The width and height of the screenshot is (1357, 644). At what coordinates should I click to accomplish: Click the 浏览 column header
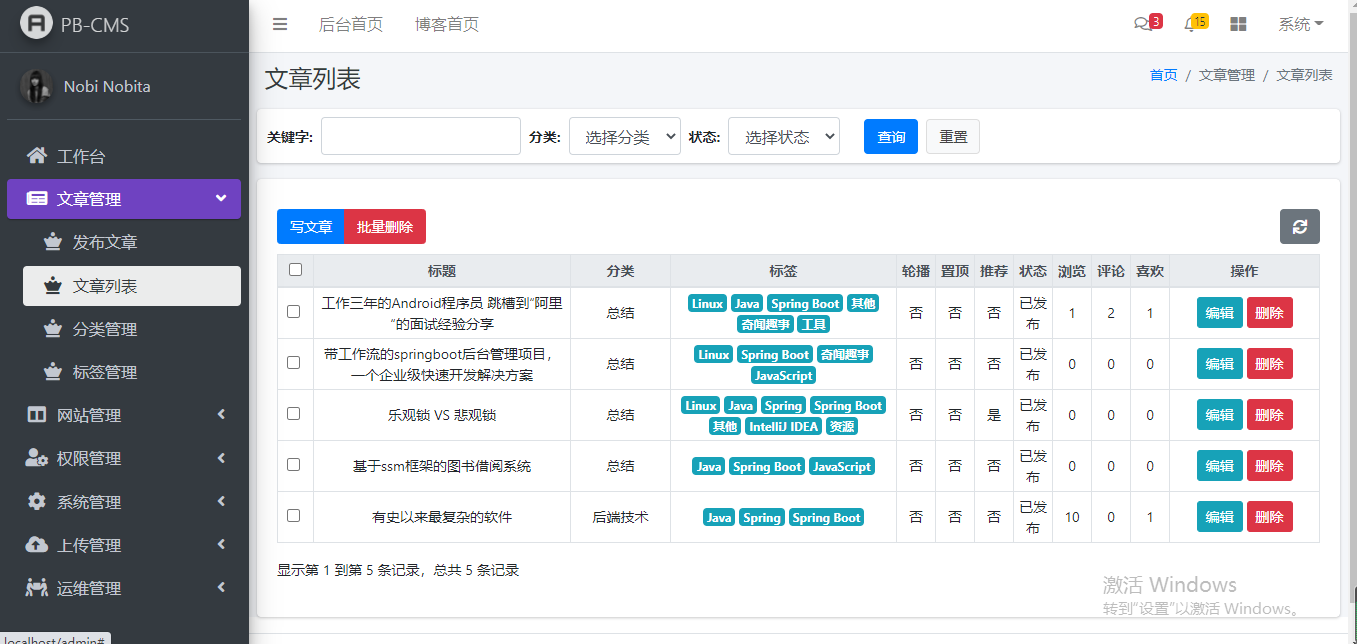coord(1072,271)
